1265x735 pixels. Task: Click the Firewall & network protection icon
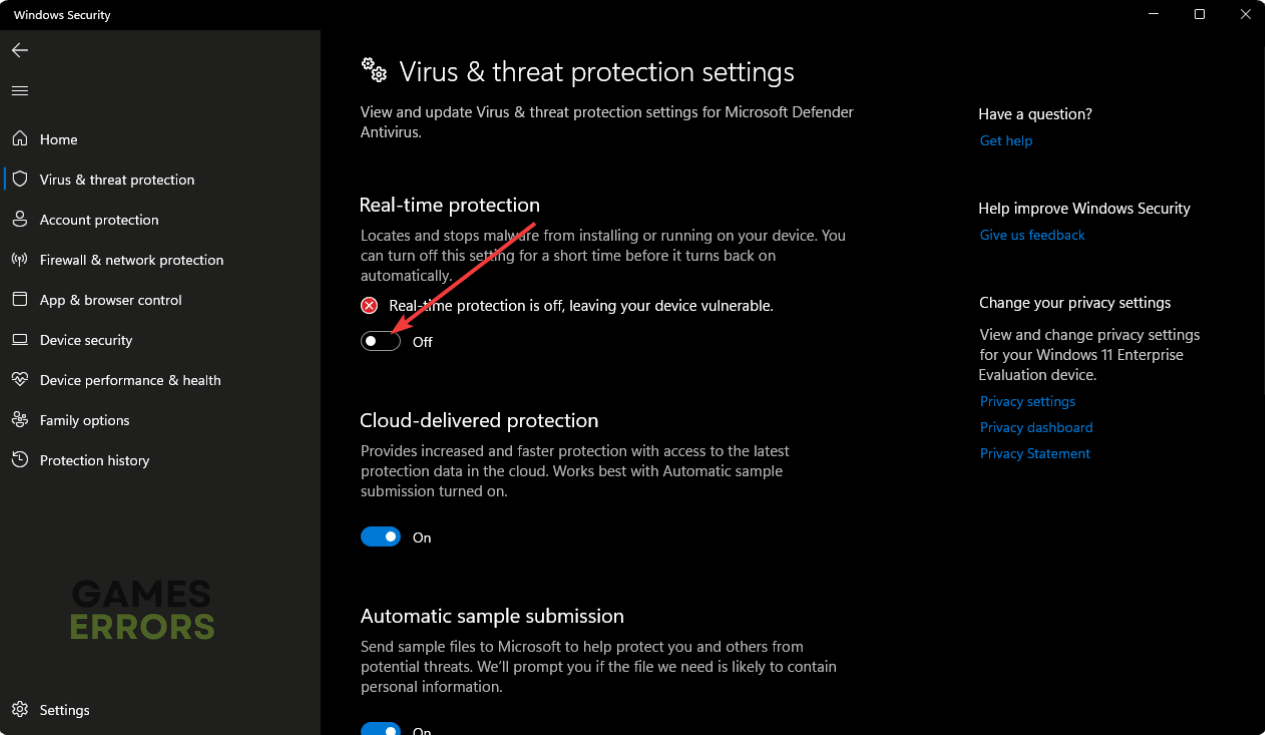click(x=20, y=259)
